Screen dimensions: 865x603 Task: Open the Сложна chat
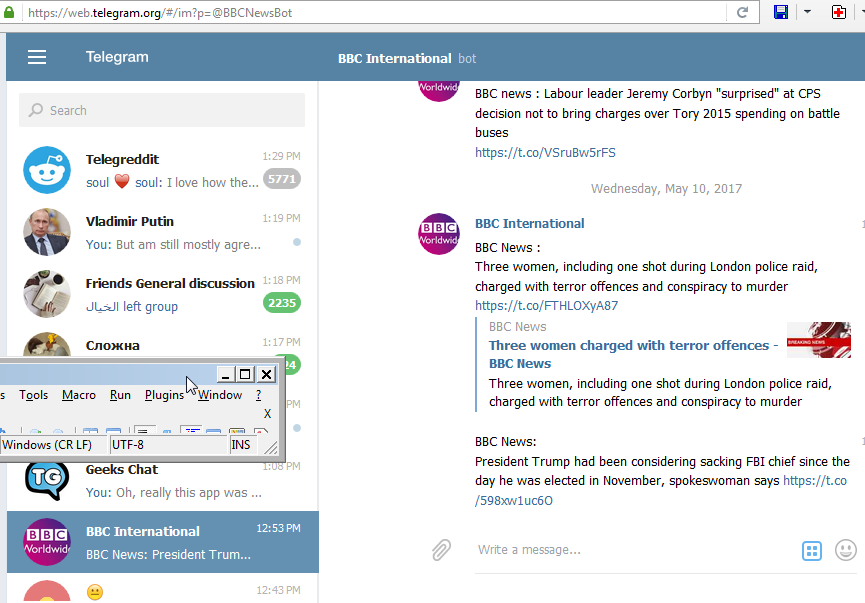point(162,342)
